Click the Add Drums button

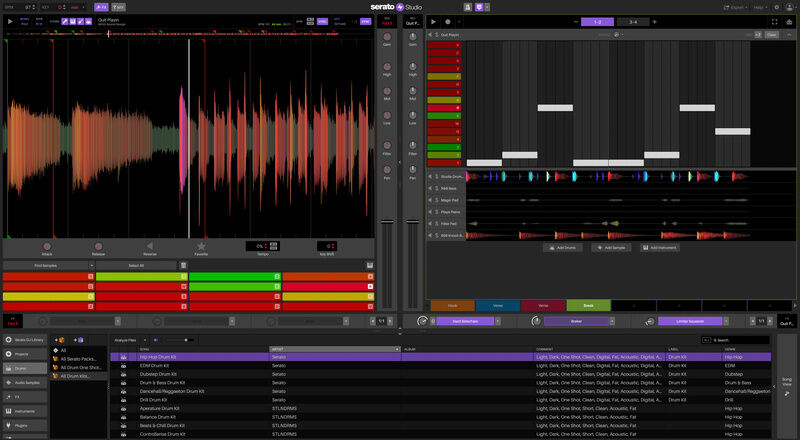click(x=563, y=248)
